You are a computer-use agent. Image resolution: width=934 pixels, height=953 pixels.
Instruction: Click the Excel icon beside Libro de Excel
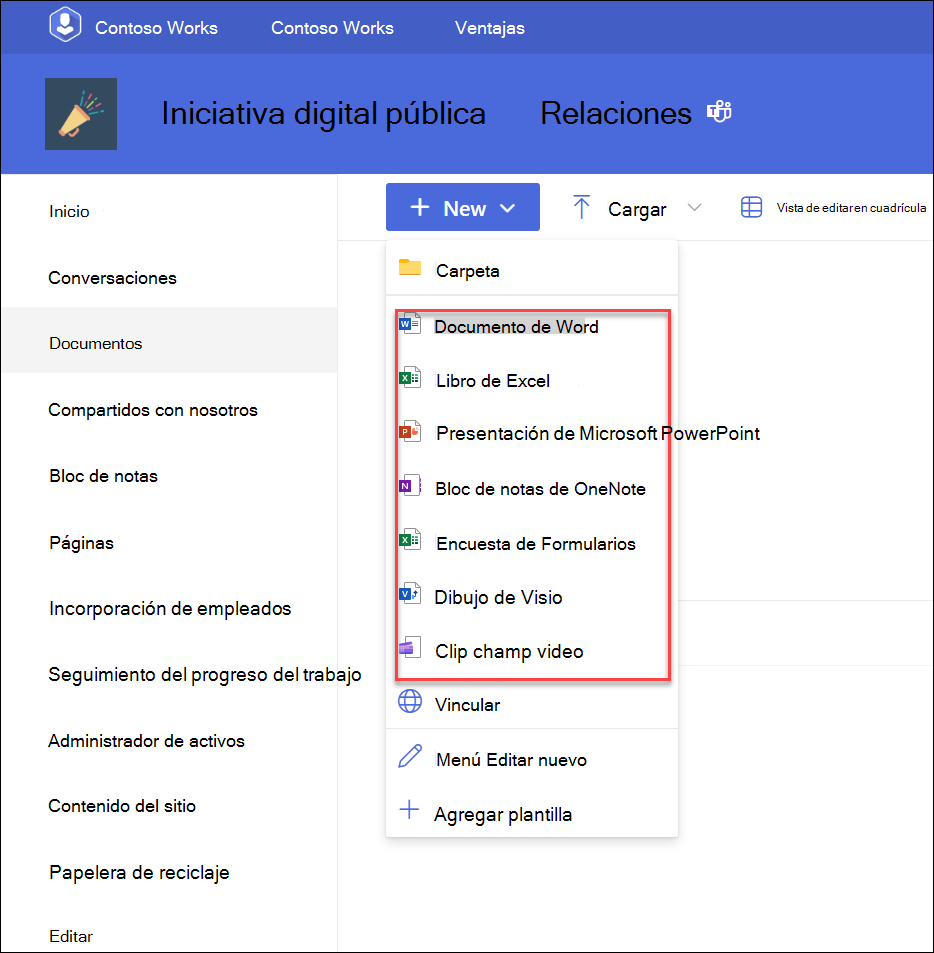tap(410, 378)
